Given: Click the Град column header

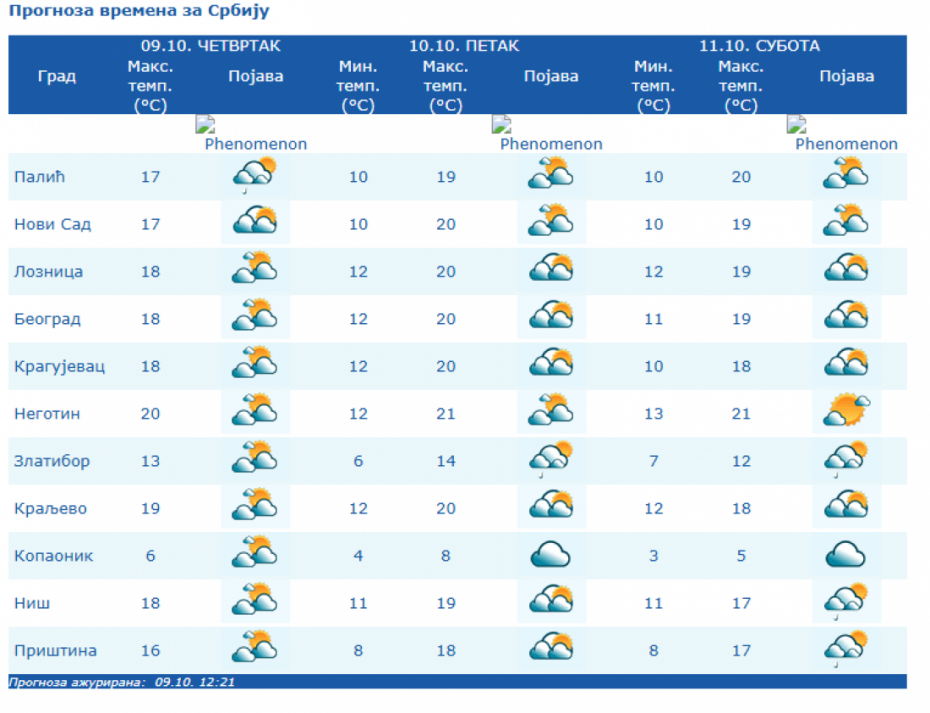Looking at the screenshot, I should (x=57, y=77).
